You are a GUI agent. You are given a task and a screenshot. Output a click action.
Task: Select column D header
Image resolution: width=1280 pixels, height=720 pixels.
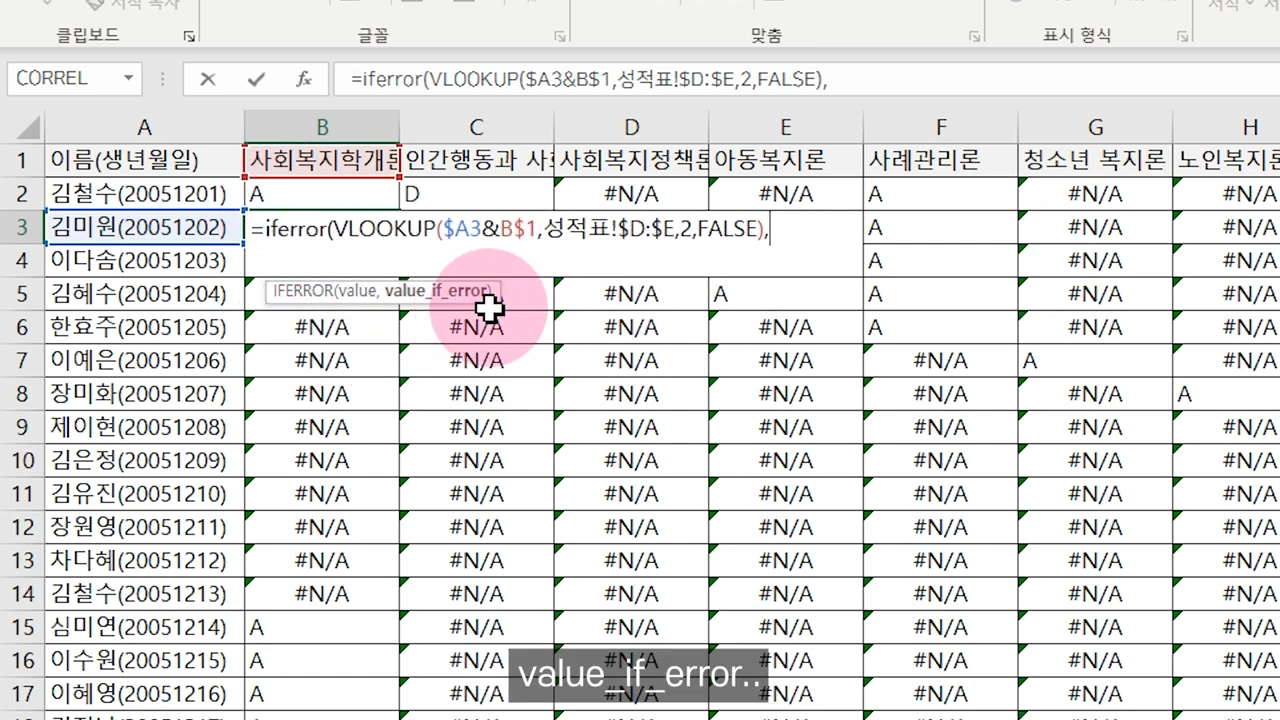pyautogui.click(x=631, y=127)
